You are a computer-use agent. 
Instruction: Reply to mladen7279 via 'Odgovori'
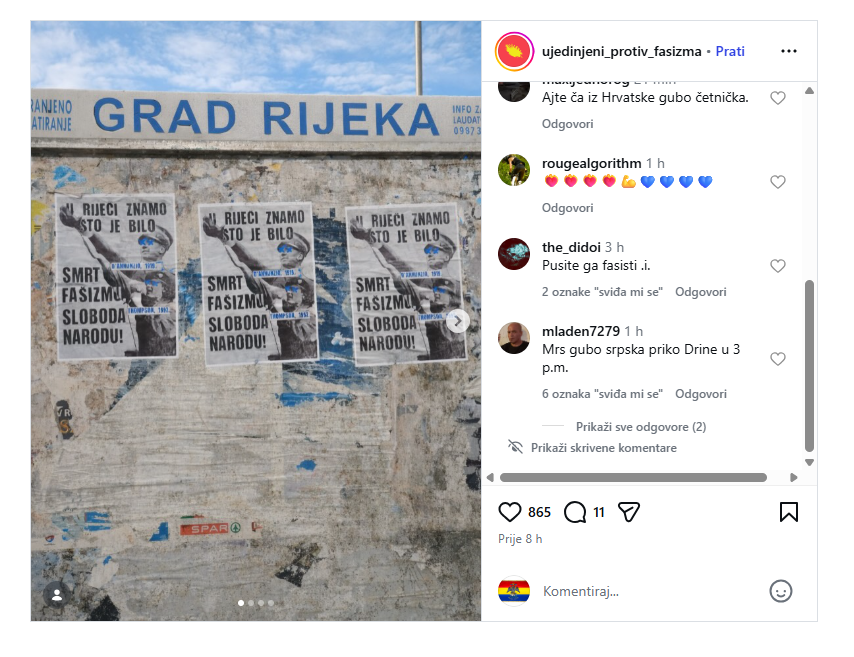coord(701,394)
